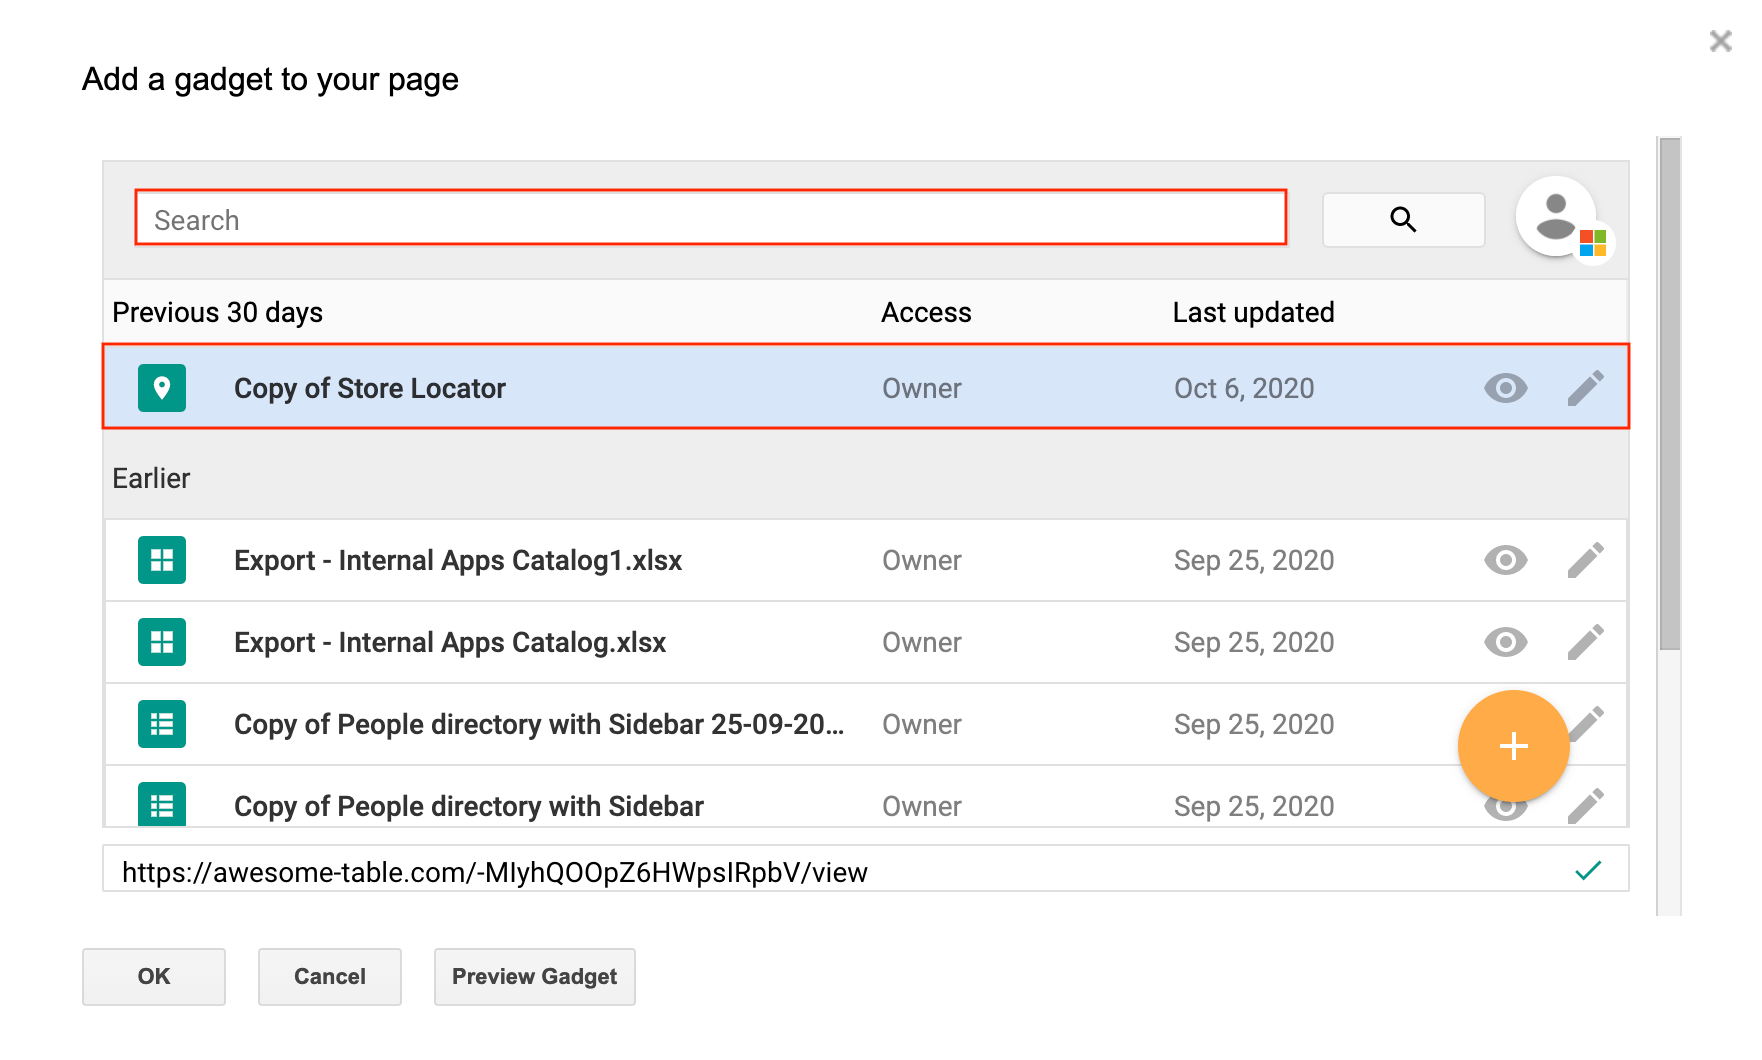The width and height of the screenshot is (1762, 1060).
Task: Preview Copy of Store Locator with the eye icon
Action: pyautogui.click(x=1504, y=388)
